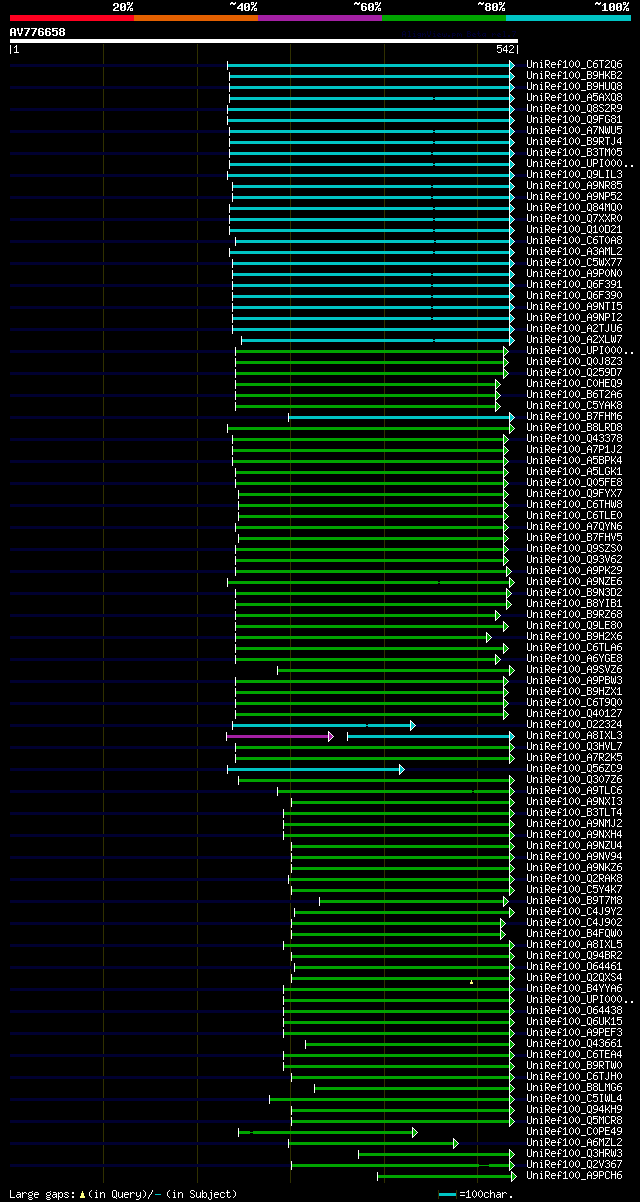
Task: Click the UniRef100_Q6F391 hit label
Action: (575, 285)
